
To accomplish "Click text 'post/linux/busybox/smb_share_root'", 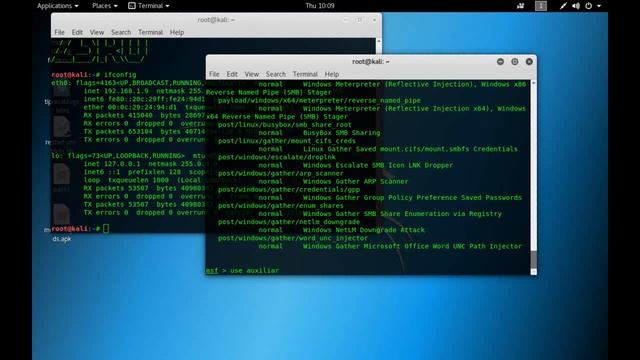I will (284, 125).
